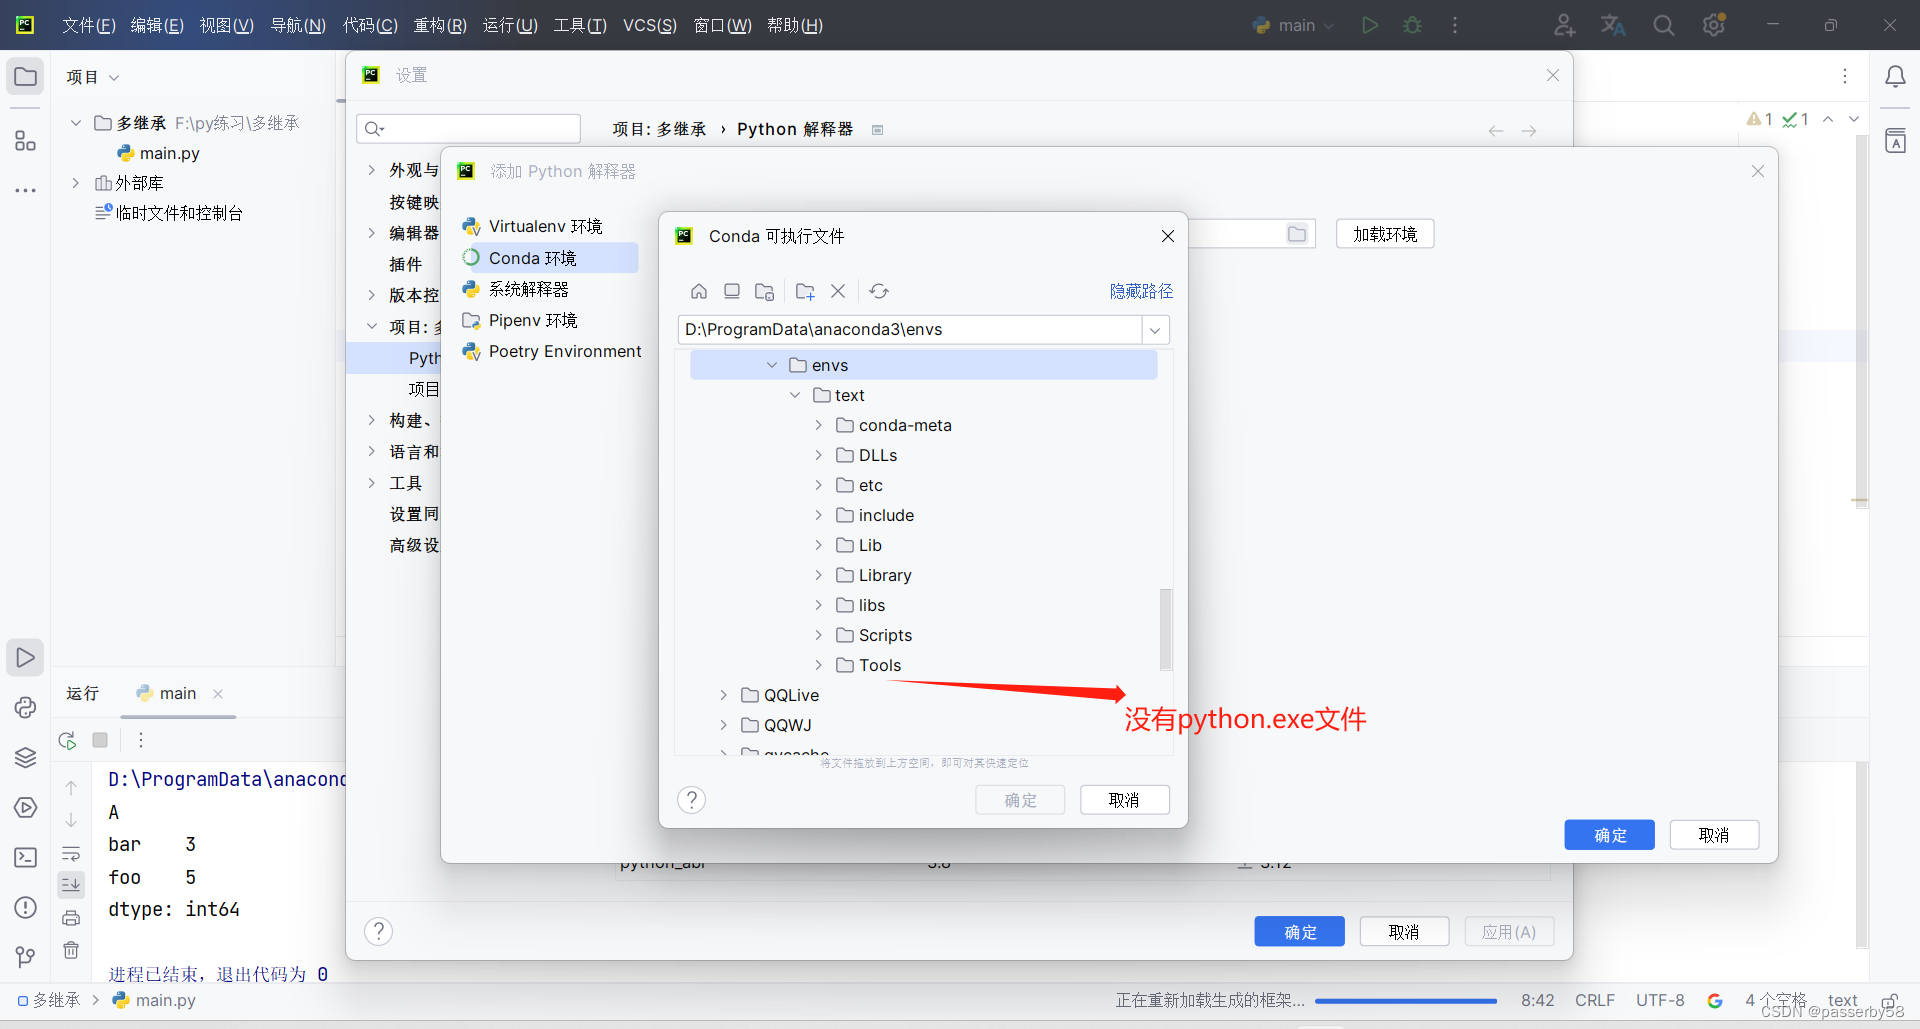Click 加载环境 button

point(1385,234)
